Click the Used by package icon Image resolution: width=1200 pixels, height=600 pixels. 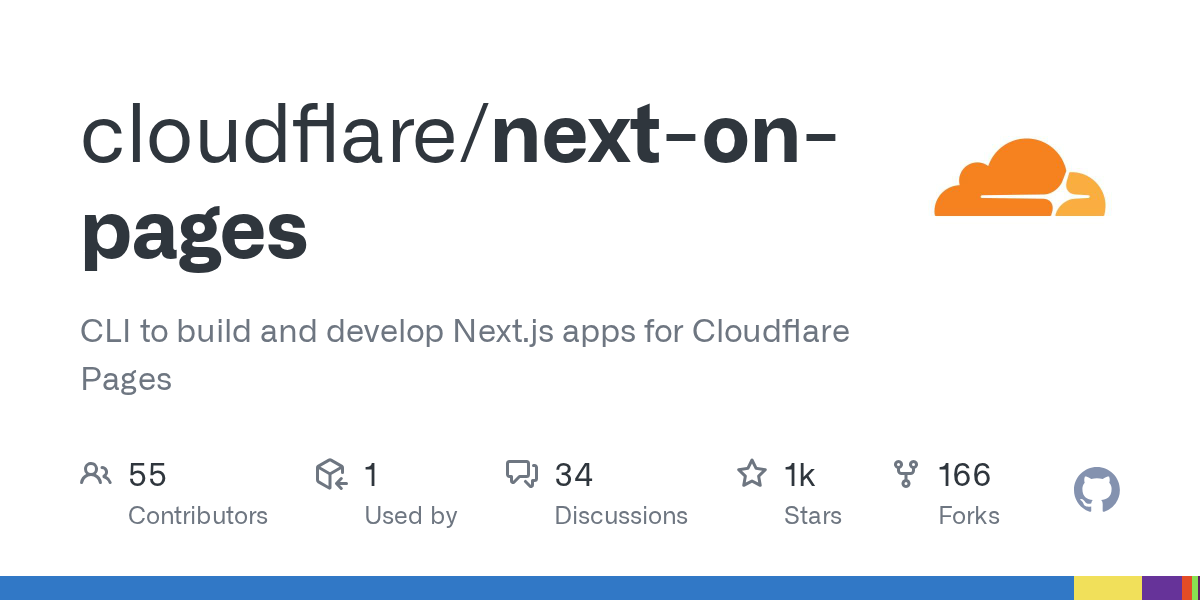click(x=330, y=474)
